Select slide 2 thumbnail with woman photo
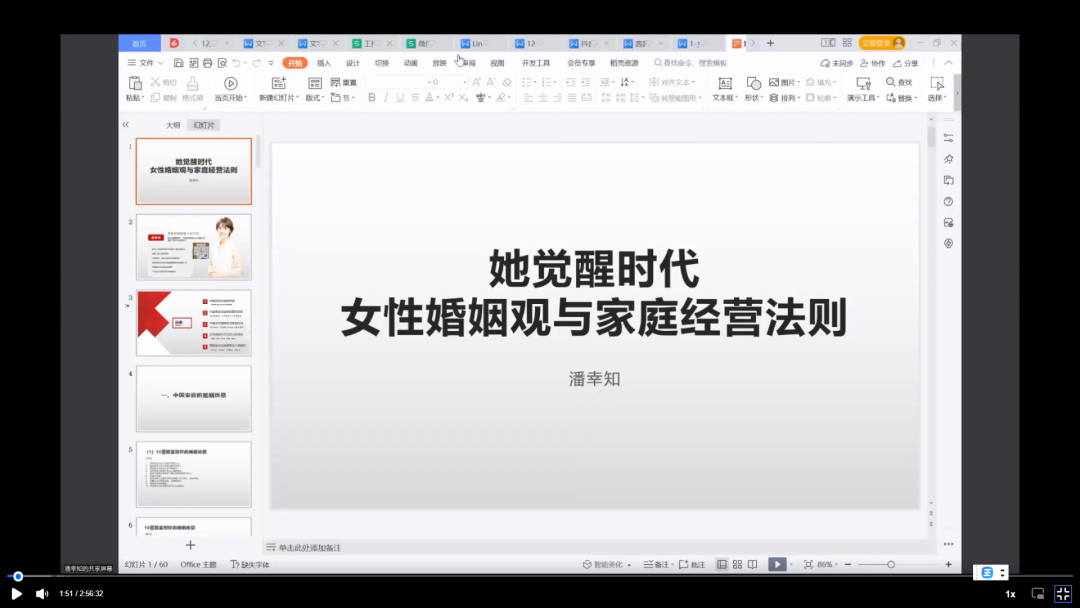Image resolution: width=1080 pixels, height=608 pixels. [x=194, y=247]
